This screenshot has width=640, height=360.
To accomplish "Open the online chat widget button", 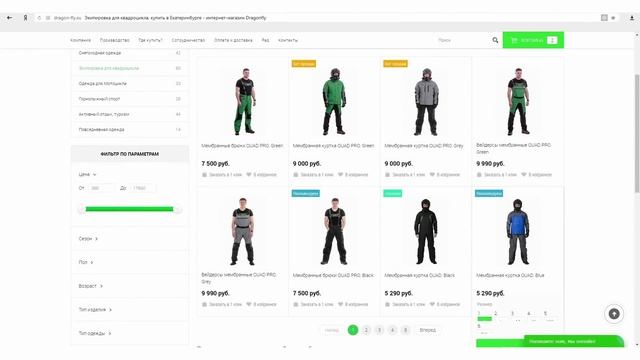I will tap(574, 341).
